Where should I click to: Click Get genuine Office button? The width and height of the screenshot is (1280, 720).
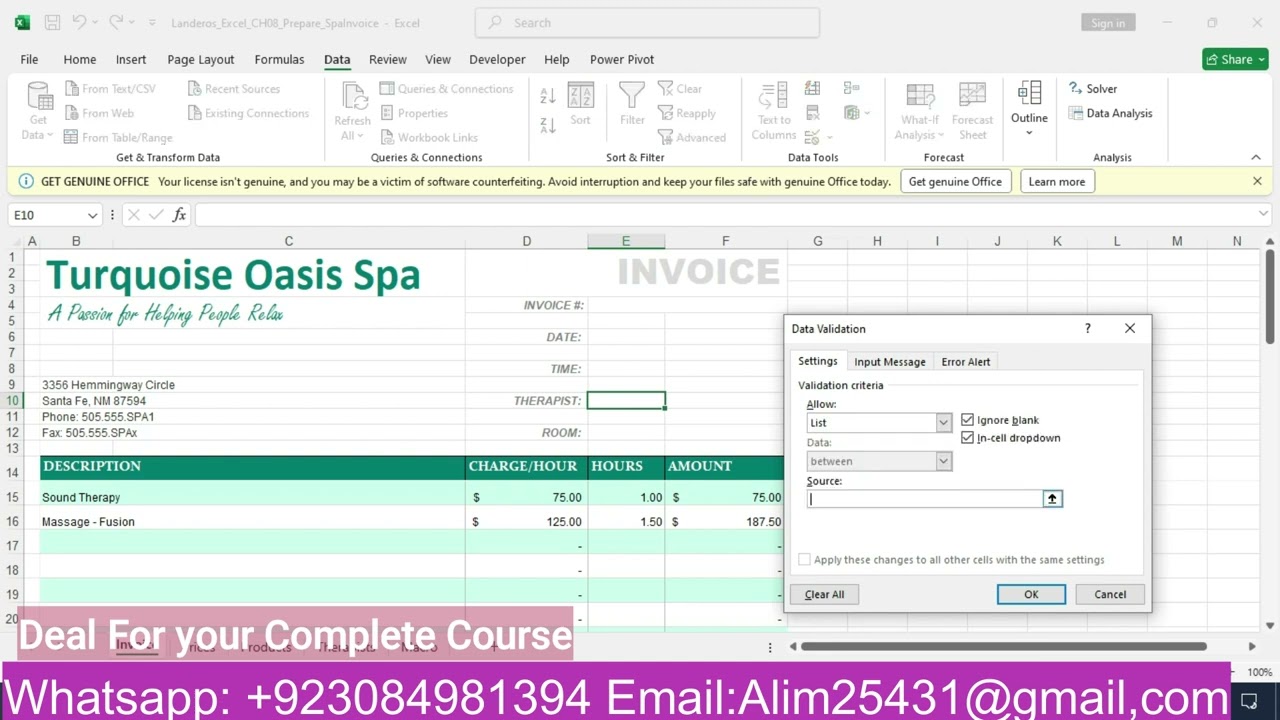(955, 181)
